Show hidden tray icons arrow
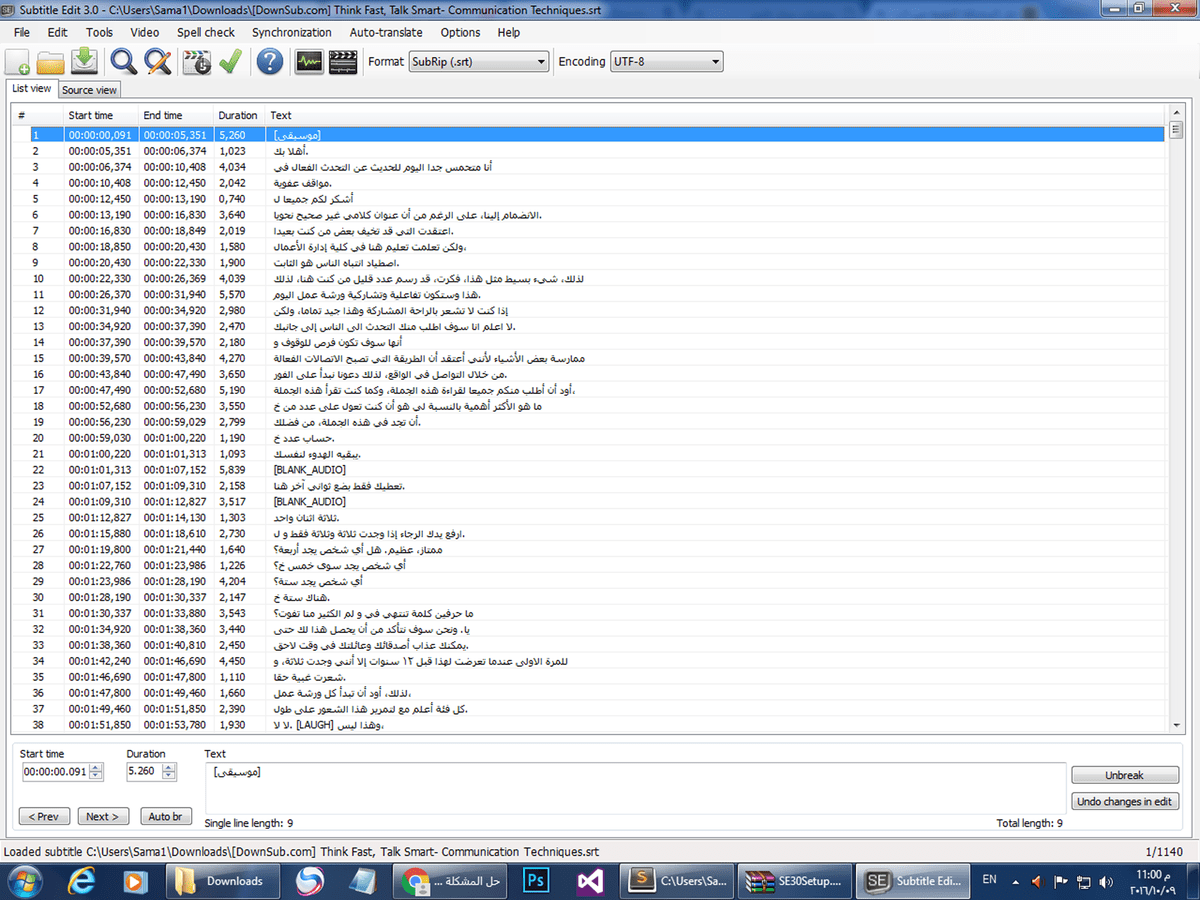The width and height of the screenshot is (1200, 900). pos(1016,882)
